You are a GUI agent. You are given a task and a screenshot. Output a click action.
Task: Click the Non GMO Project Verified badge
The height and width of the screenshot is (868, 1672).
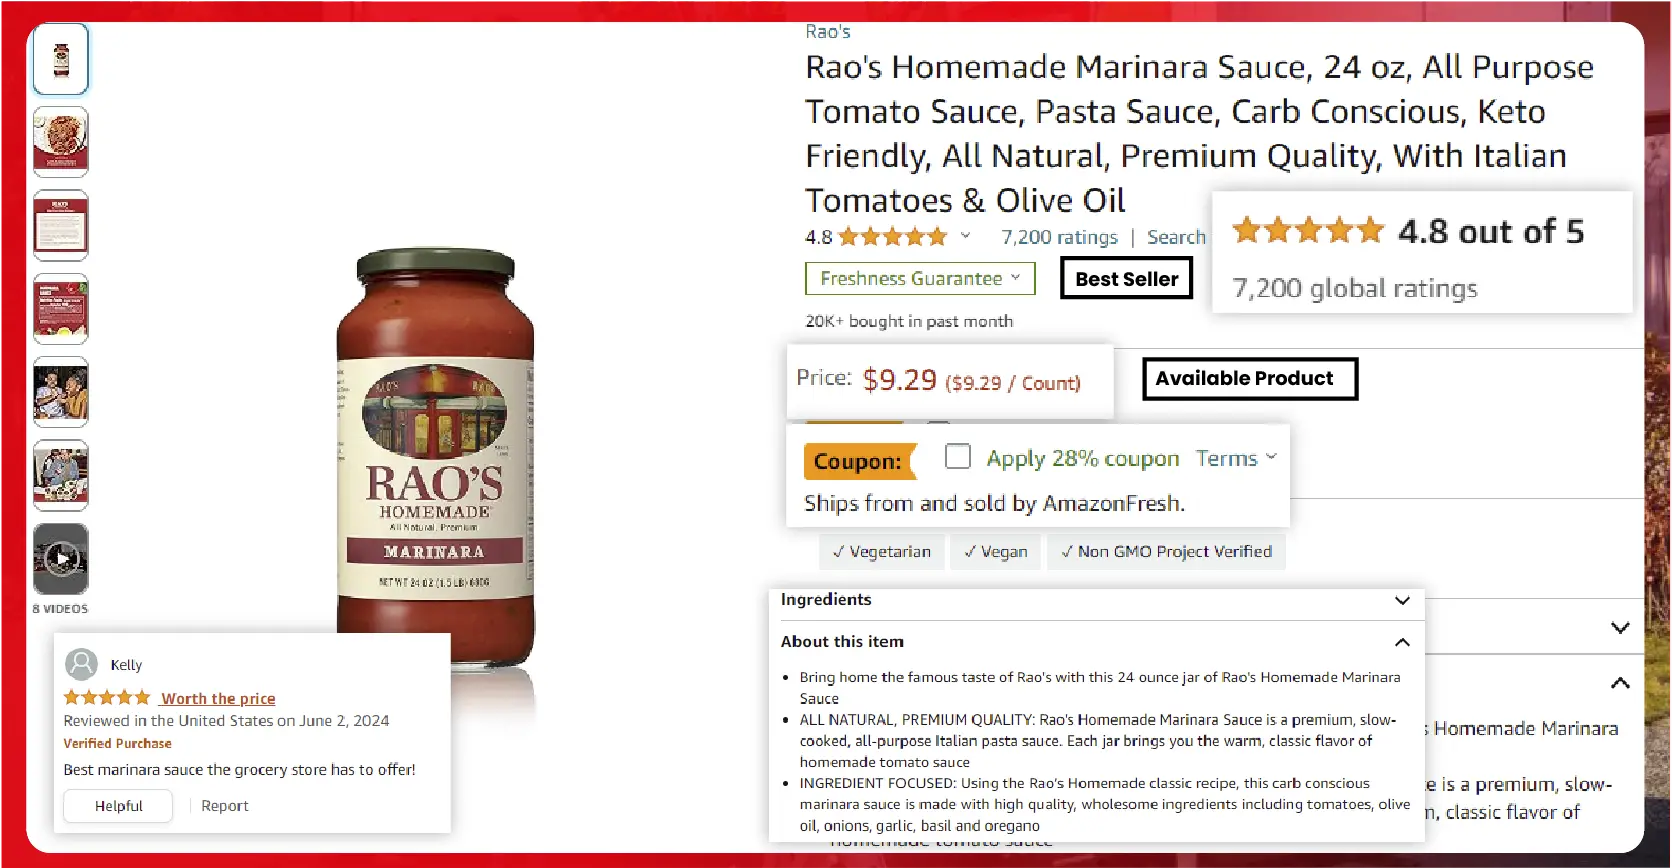[1166, 552]
